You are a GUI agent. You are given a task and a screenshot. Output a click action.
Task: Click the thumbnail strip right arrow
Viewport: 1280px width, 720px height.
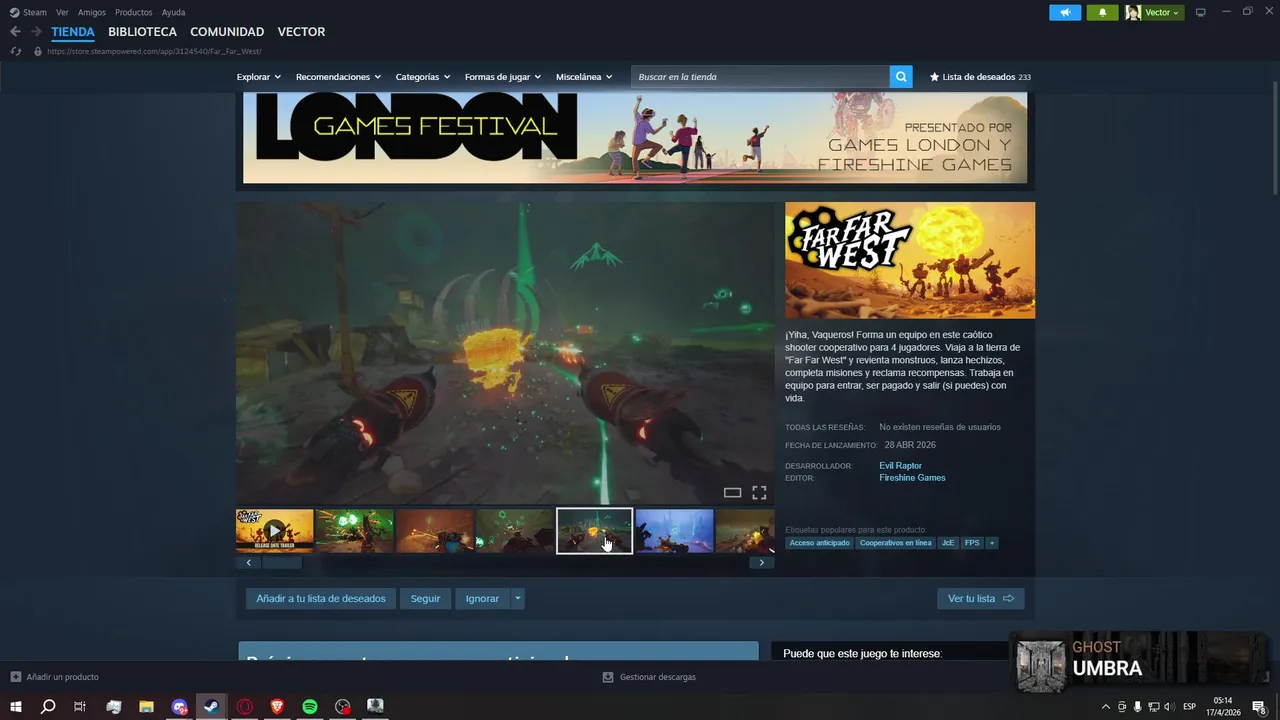click(761, 563)
